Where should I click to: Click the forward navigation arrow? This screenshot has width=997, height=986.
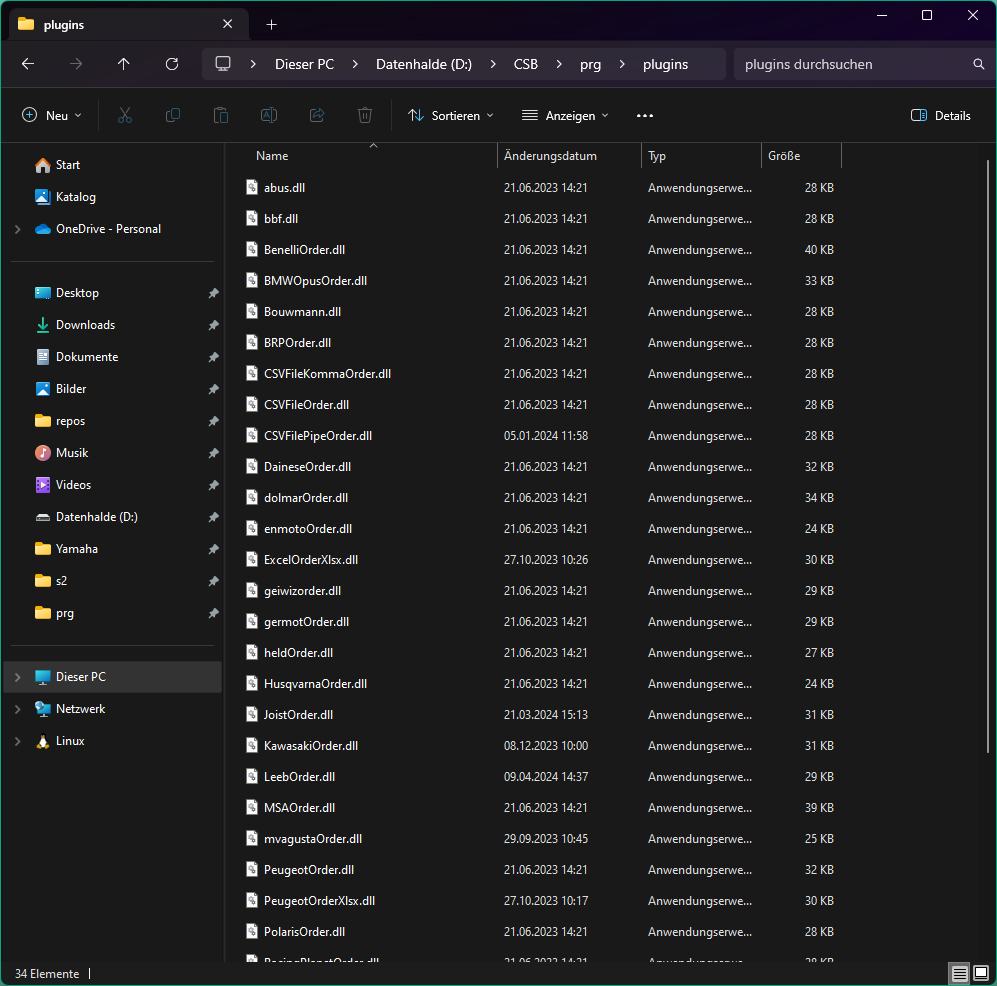tap(76, 64)
